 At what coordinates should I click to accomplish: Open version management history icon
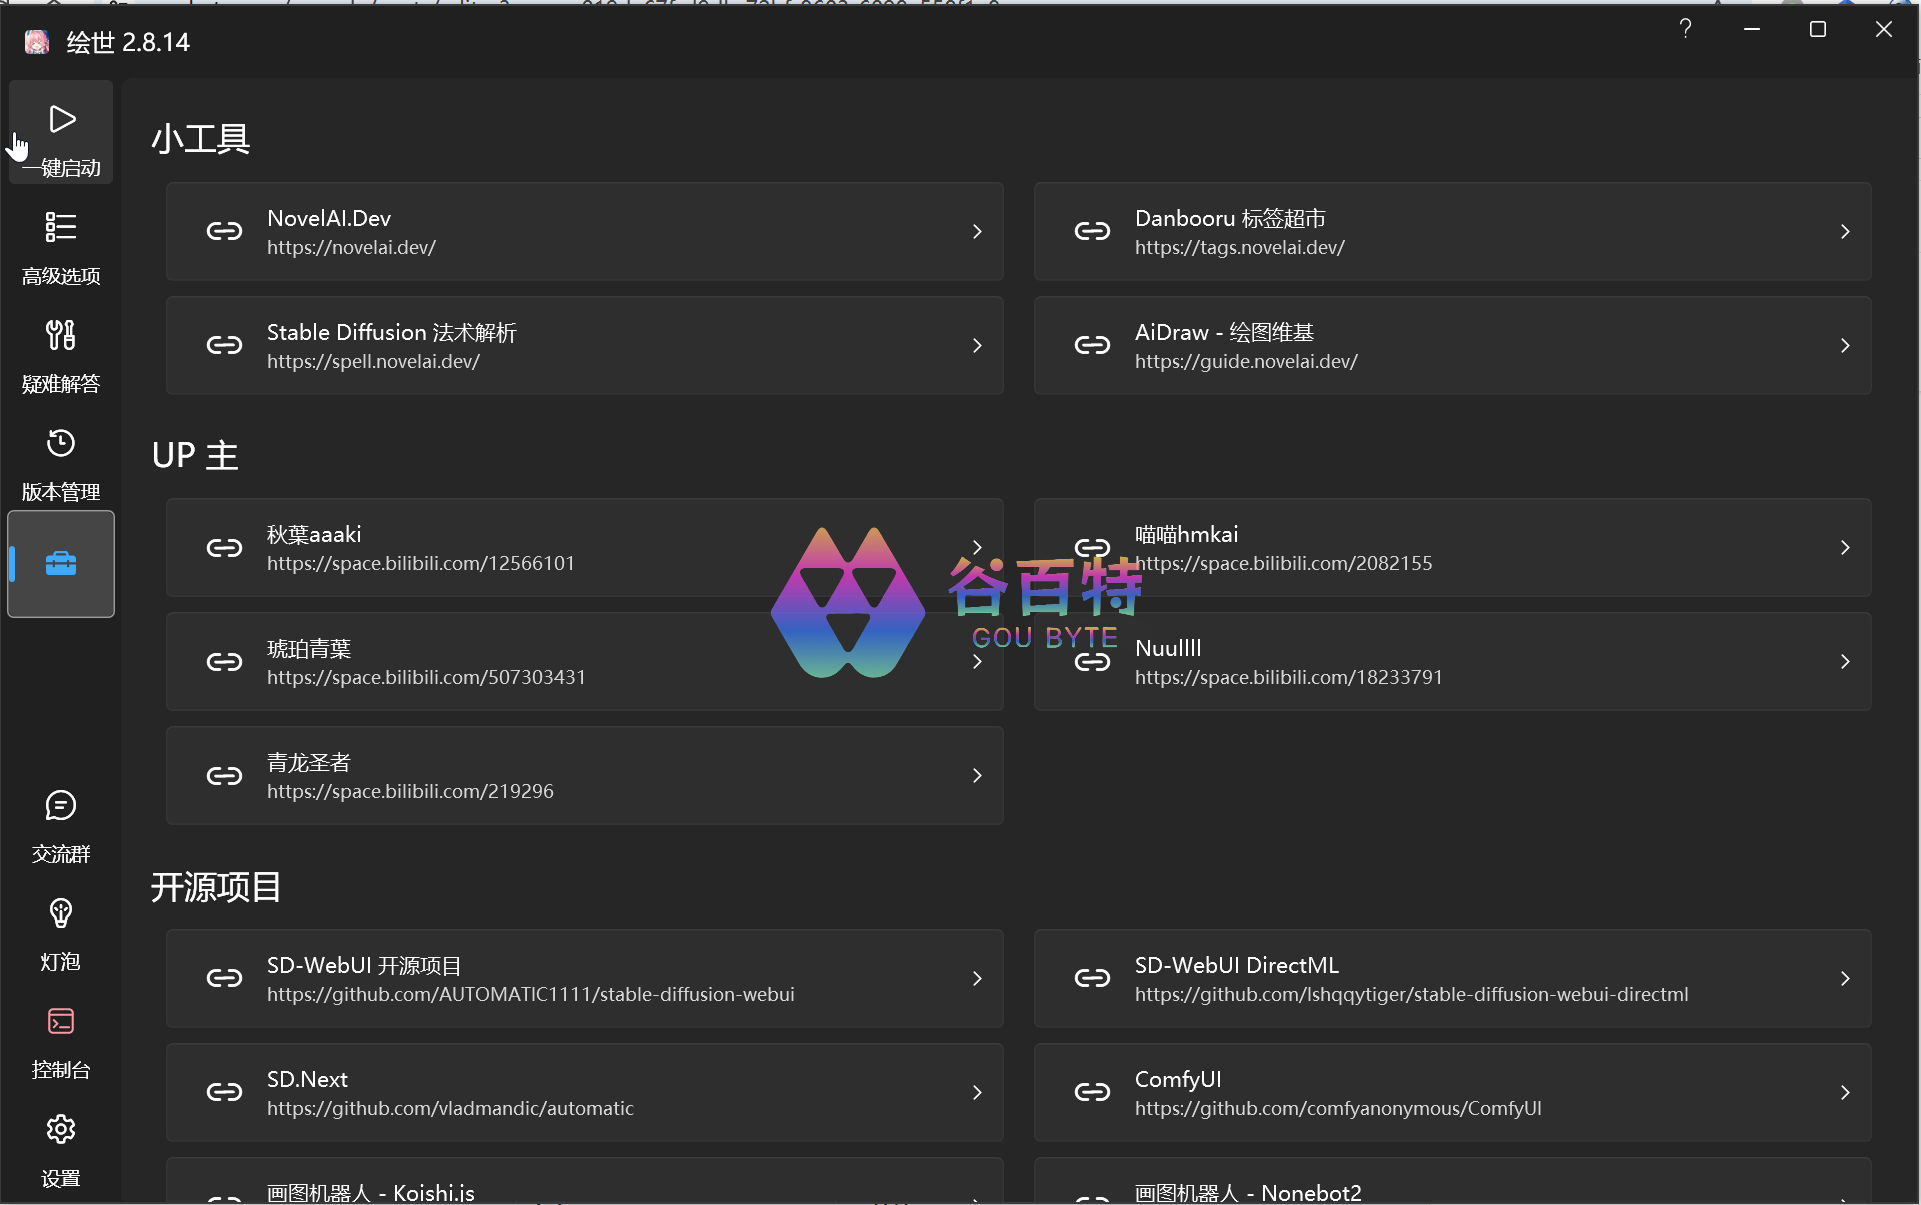click(x=61, y=444)
